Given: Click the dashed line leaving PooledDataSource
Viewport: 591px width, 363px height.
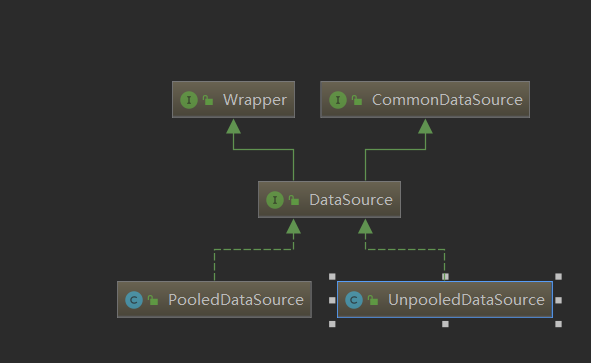Looking at the screenshot, I should point(214,265).
